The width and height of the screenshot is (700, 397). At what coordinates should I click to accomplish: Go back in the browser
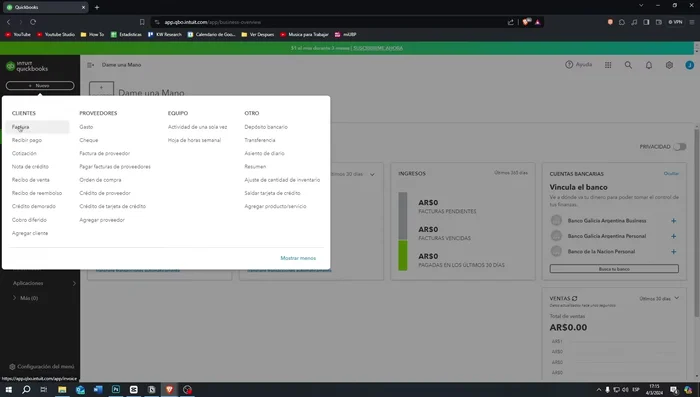point(8,22)
